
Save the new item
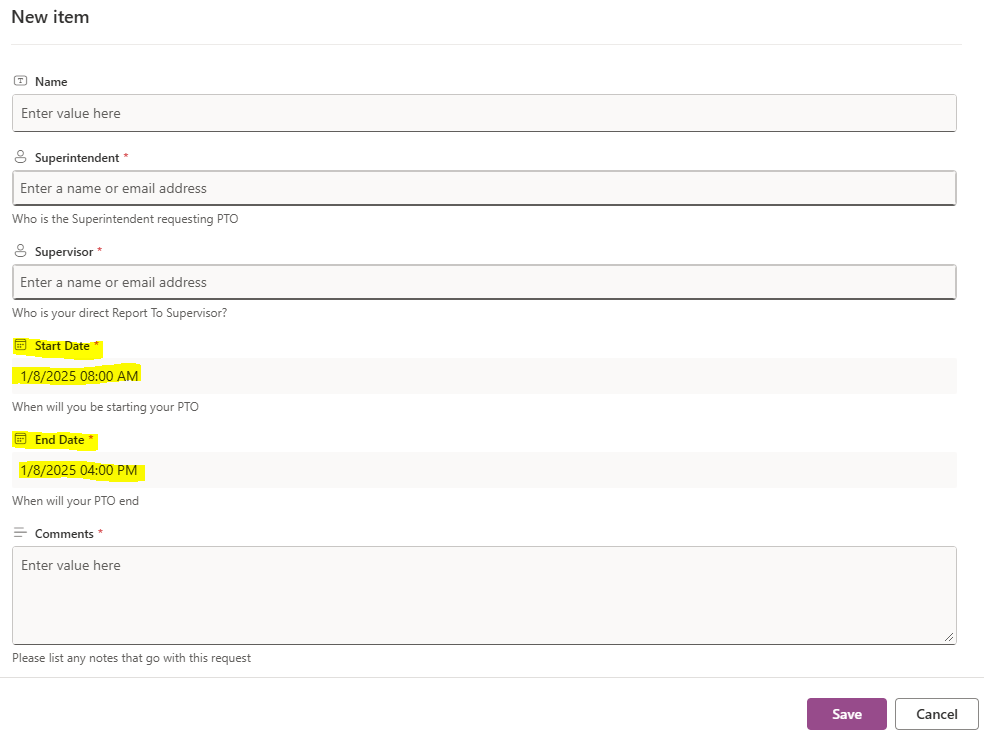[847, 714]
